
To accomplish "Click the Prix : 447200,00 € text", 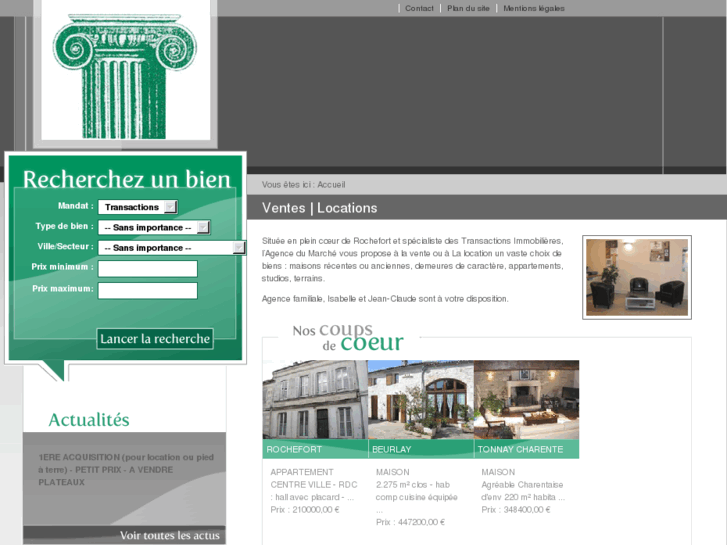I will click(410, 522).
